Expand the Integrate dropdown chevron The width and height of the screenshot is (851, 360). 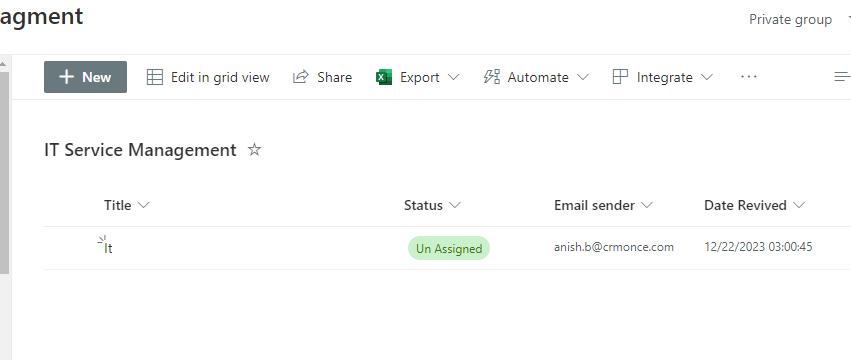click(707, 77)
